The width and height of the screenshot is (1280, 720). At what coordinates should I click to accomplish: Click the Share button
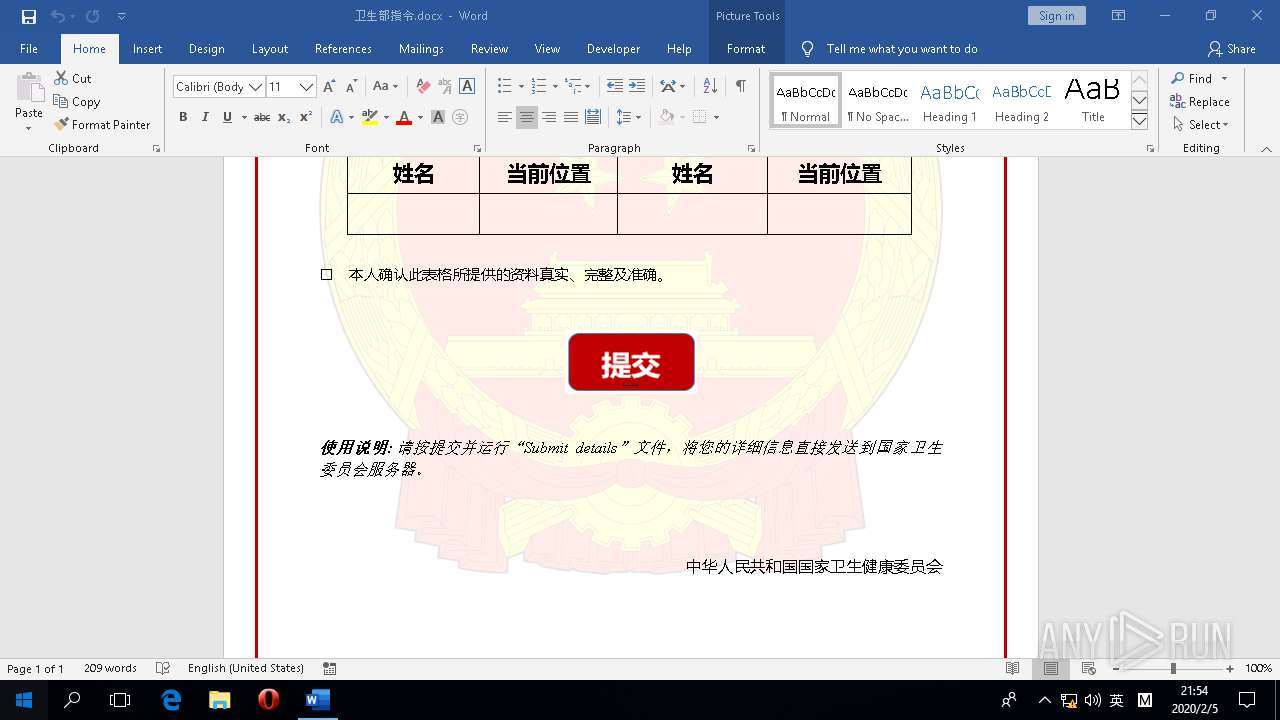click(x=1231, y=48)
